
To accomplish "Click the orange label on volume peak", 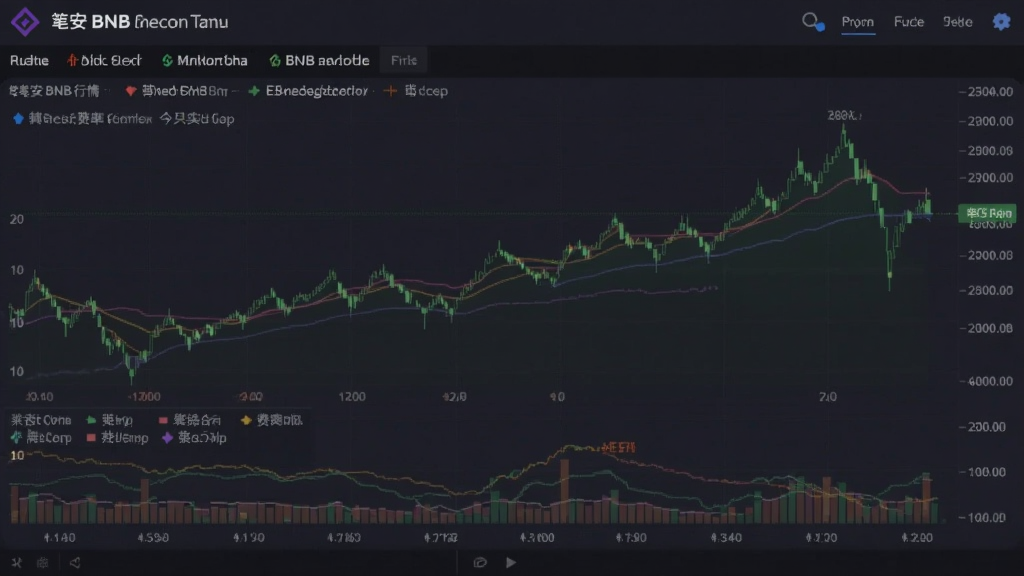I will pos(618,447).
